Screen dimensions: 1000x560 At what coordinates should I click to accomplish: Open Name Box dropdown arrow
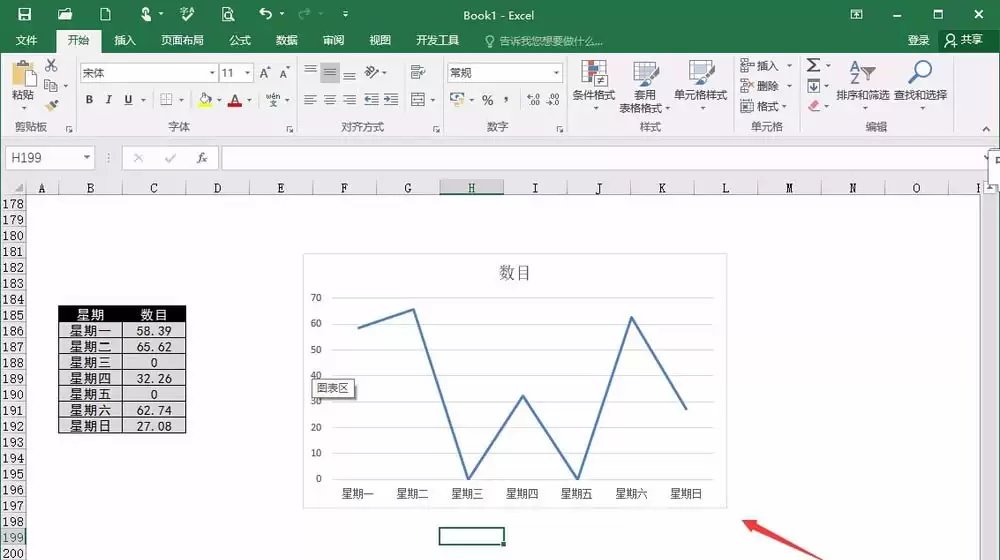(x=87, y=158)
